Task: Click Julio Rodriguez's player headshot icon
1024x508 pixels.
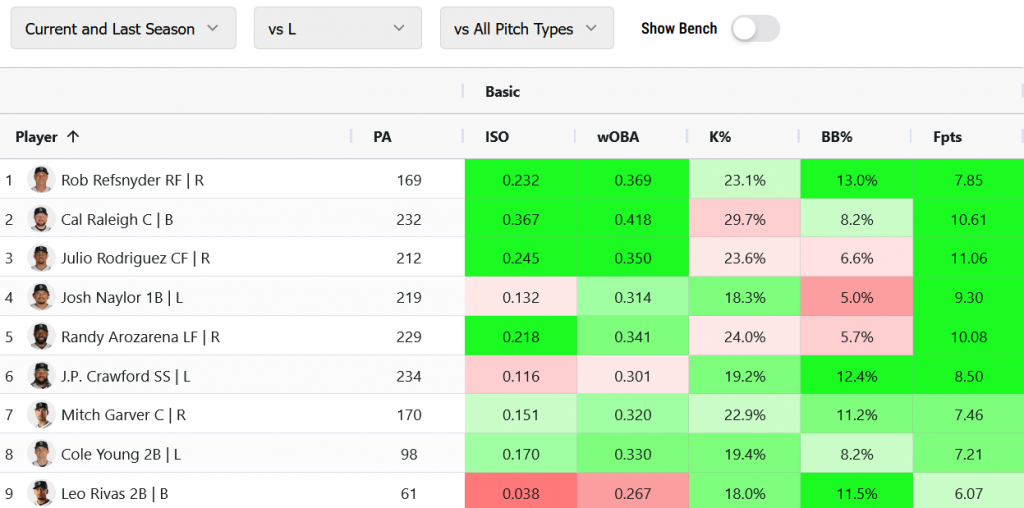Action: coord(40,258)
